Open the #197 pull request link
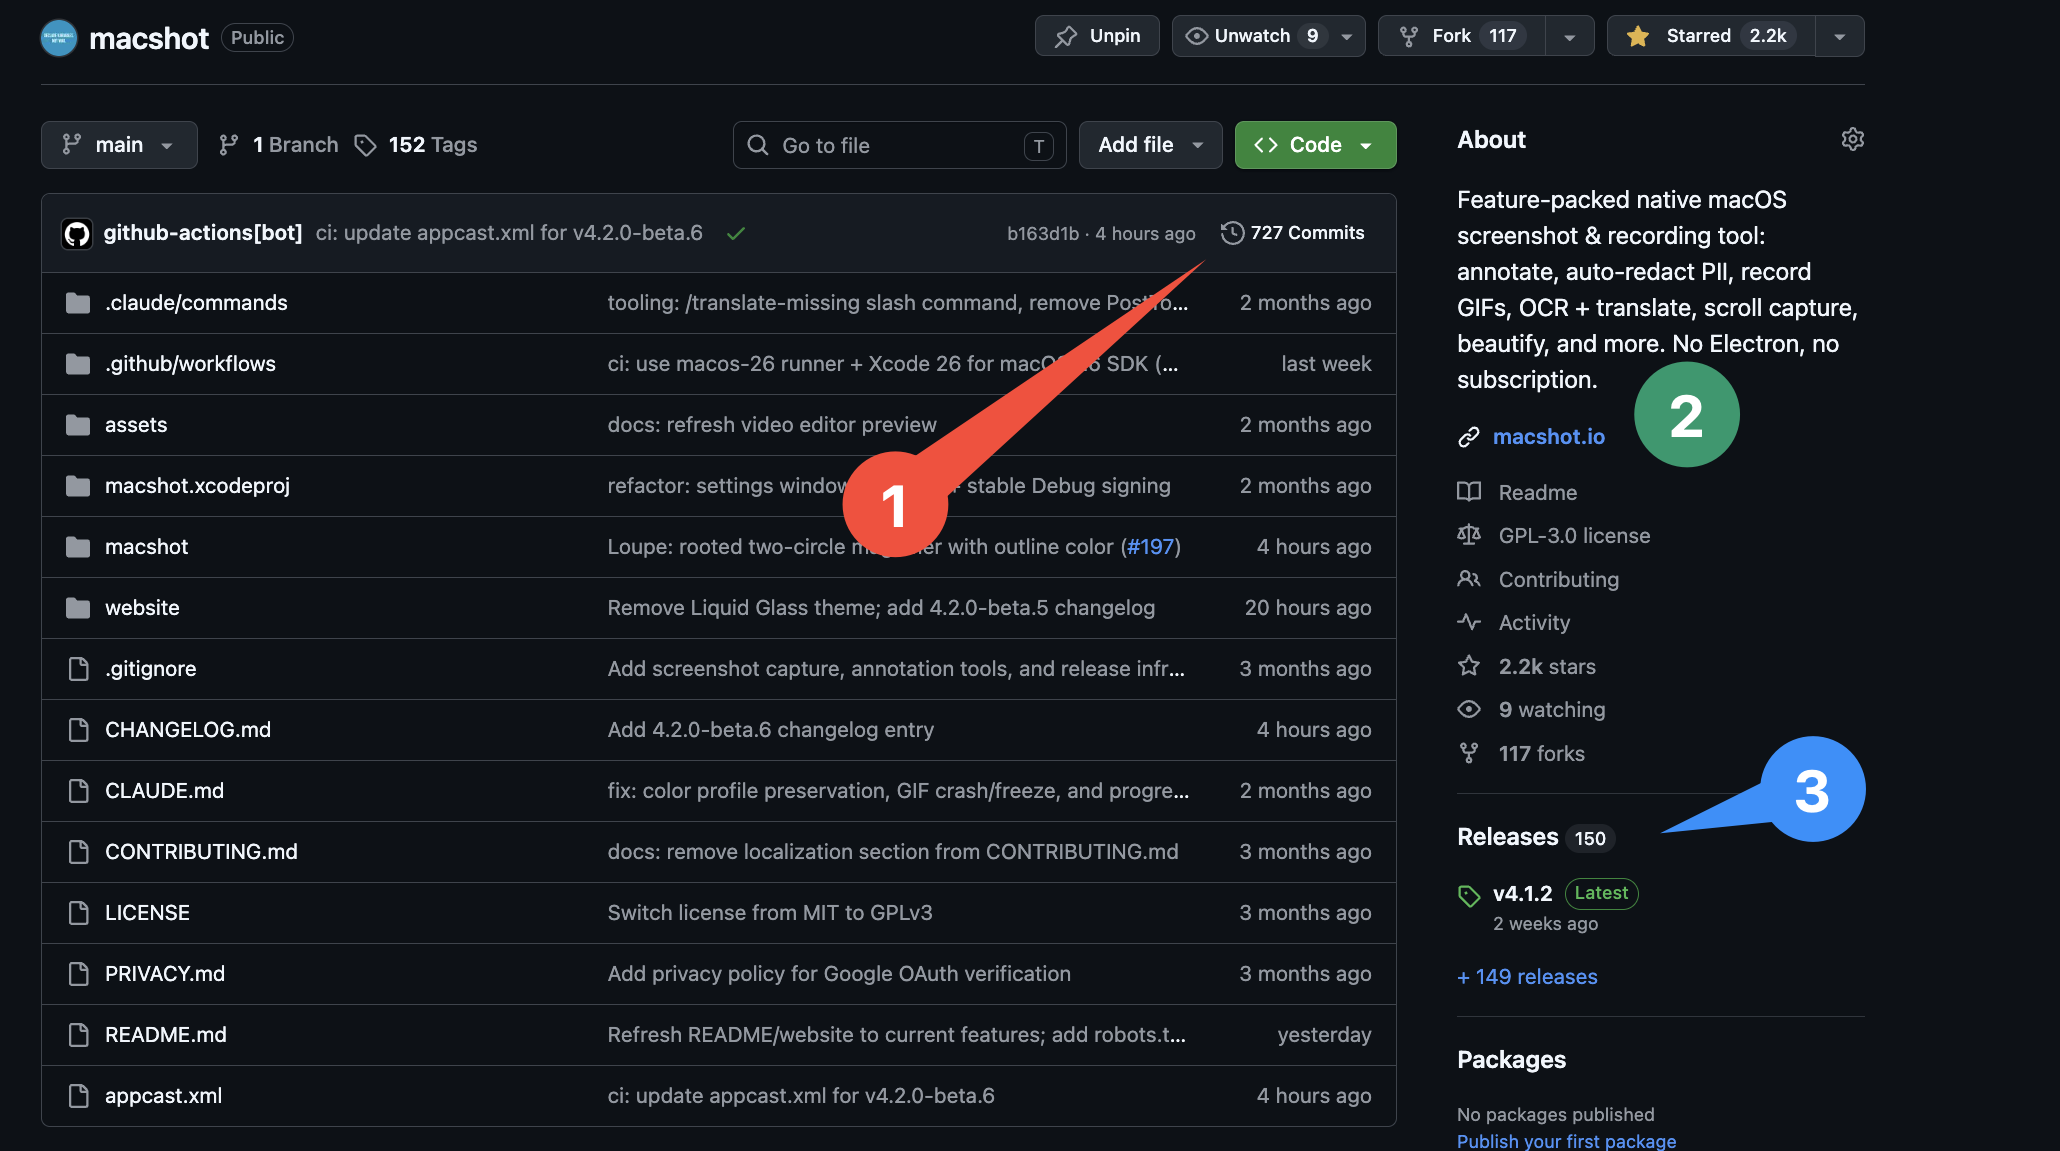 coord(1150,547)
